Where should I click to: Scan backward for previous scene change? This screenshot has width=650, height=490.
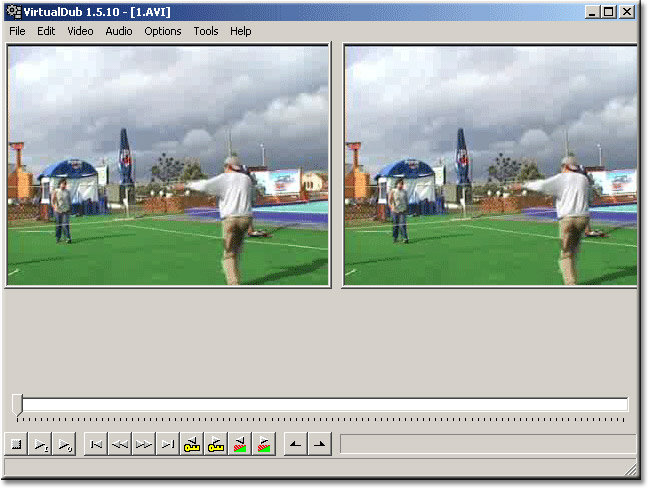click(x=240, y=444)
